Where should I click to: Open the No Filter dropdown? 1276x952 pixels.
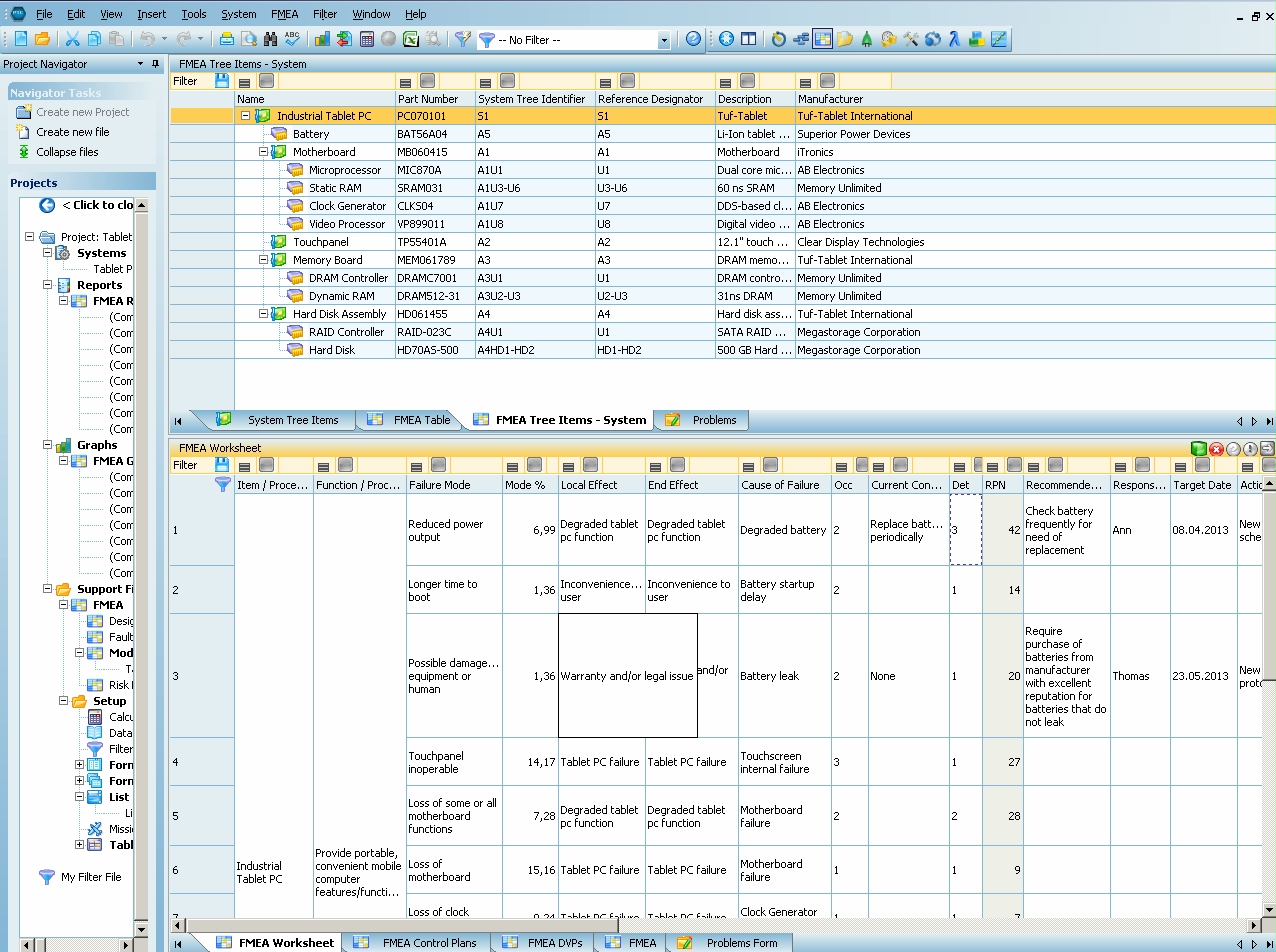[663, 40]
